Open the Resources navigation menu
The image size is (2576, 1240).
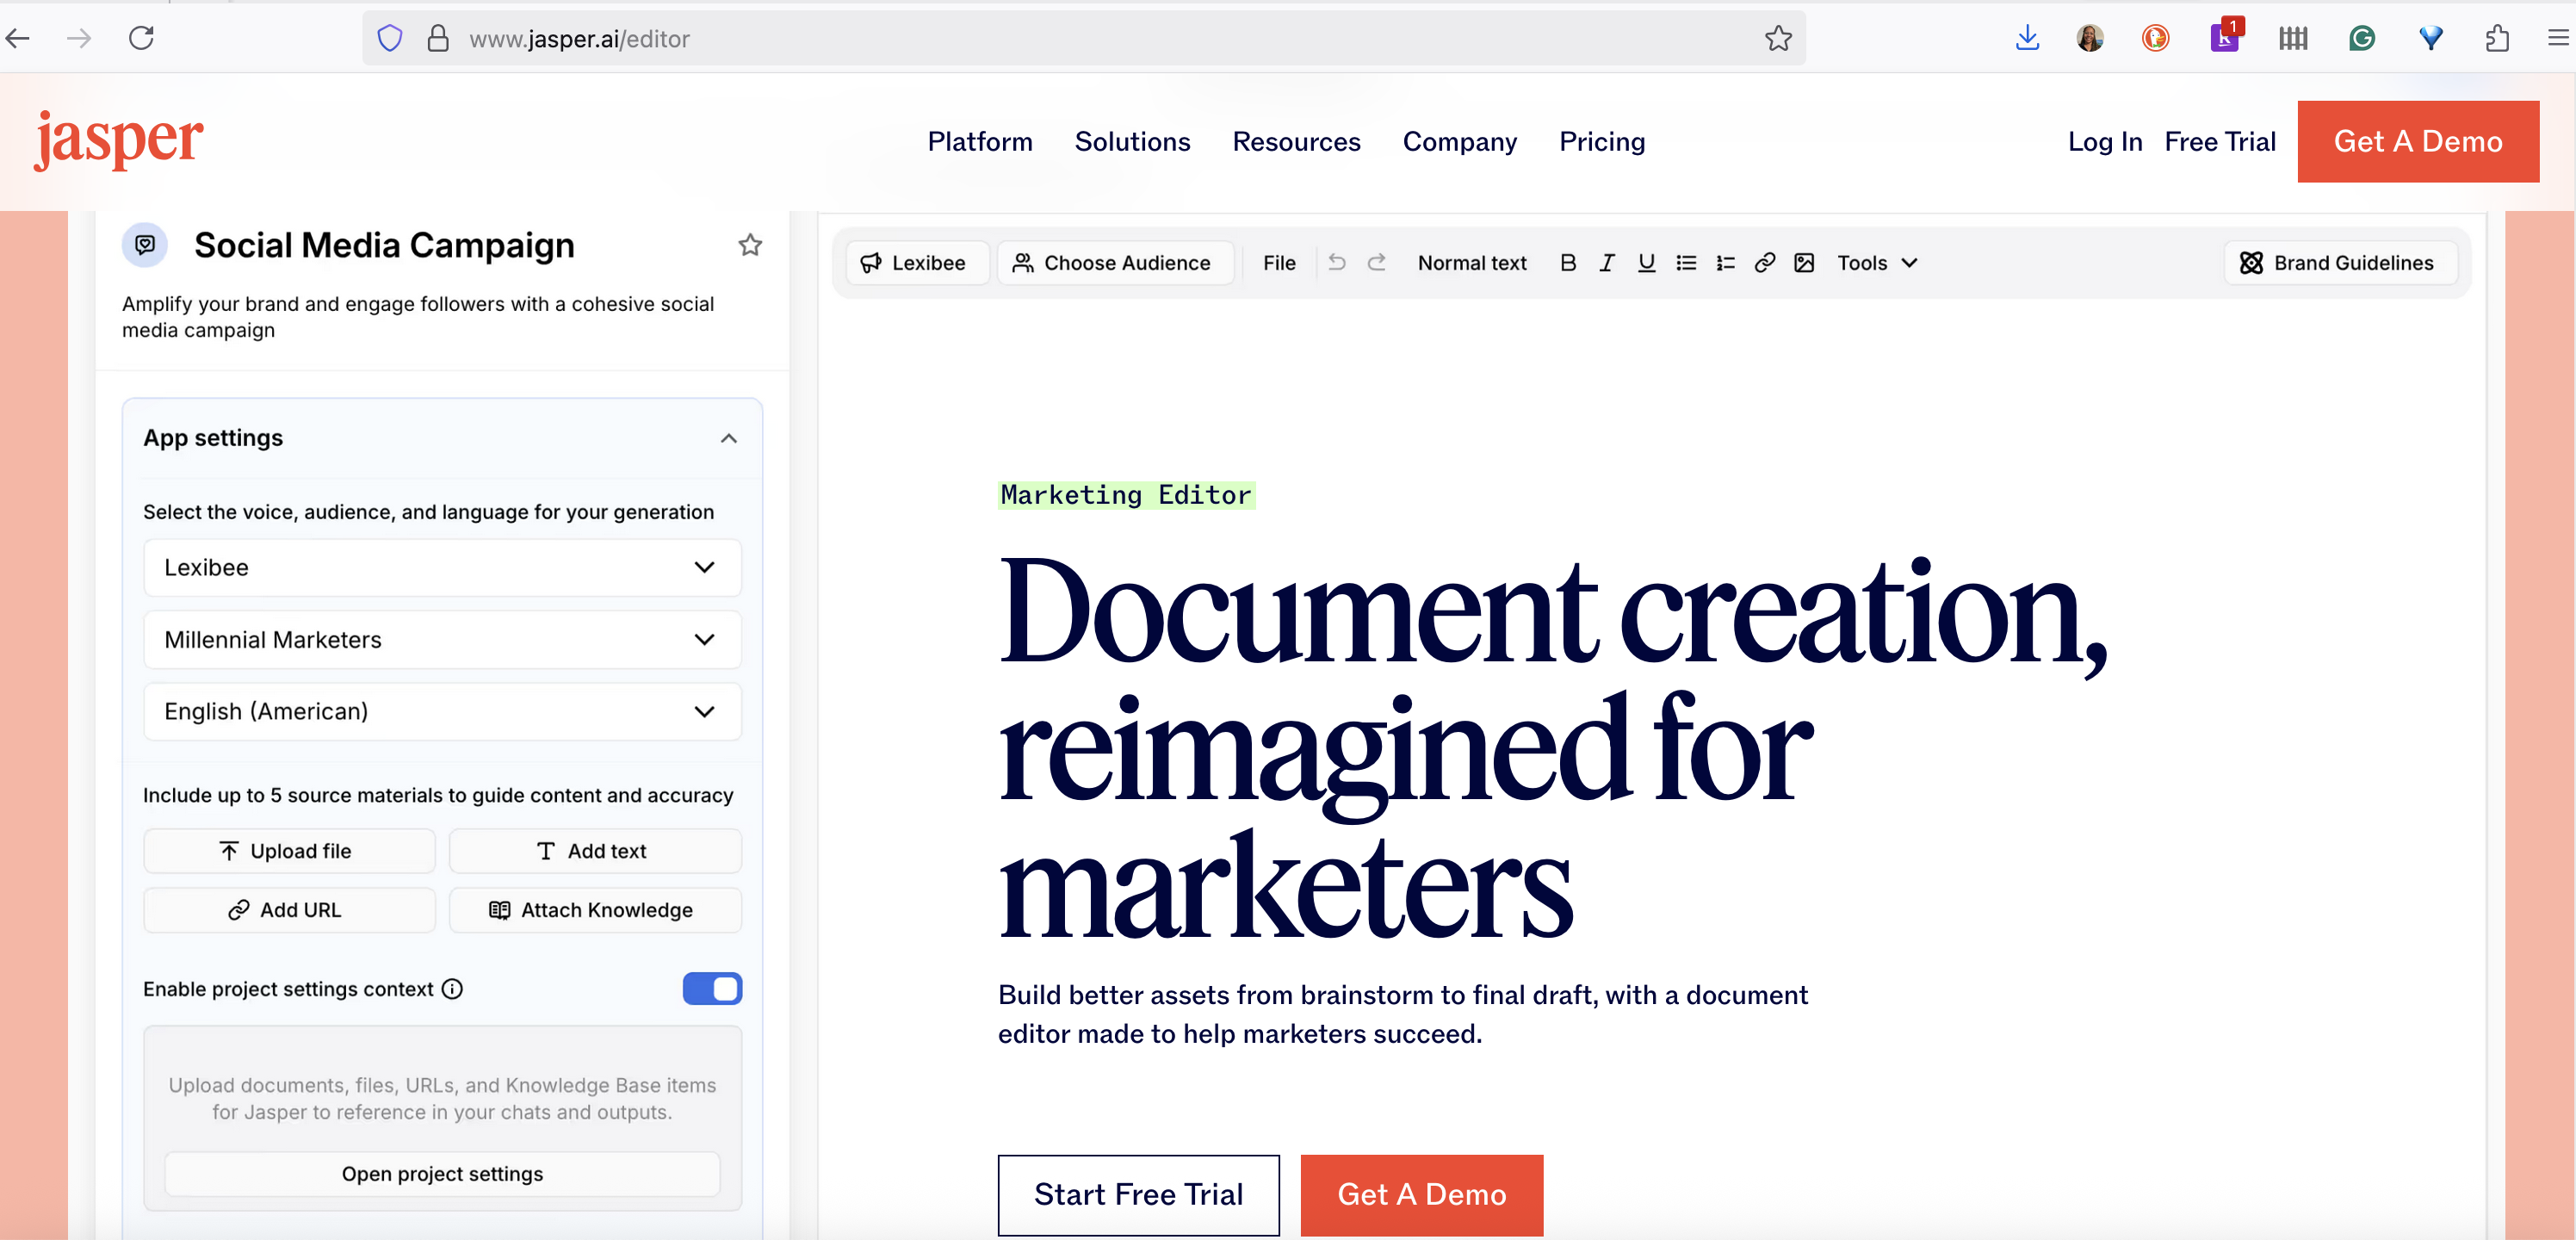tap(1296, 142)
